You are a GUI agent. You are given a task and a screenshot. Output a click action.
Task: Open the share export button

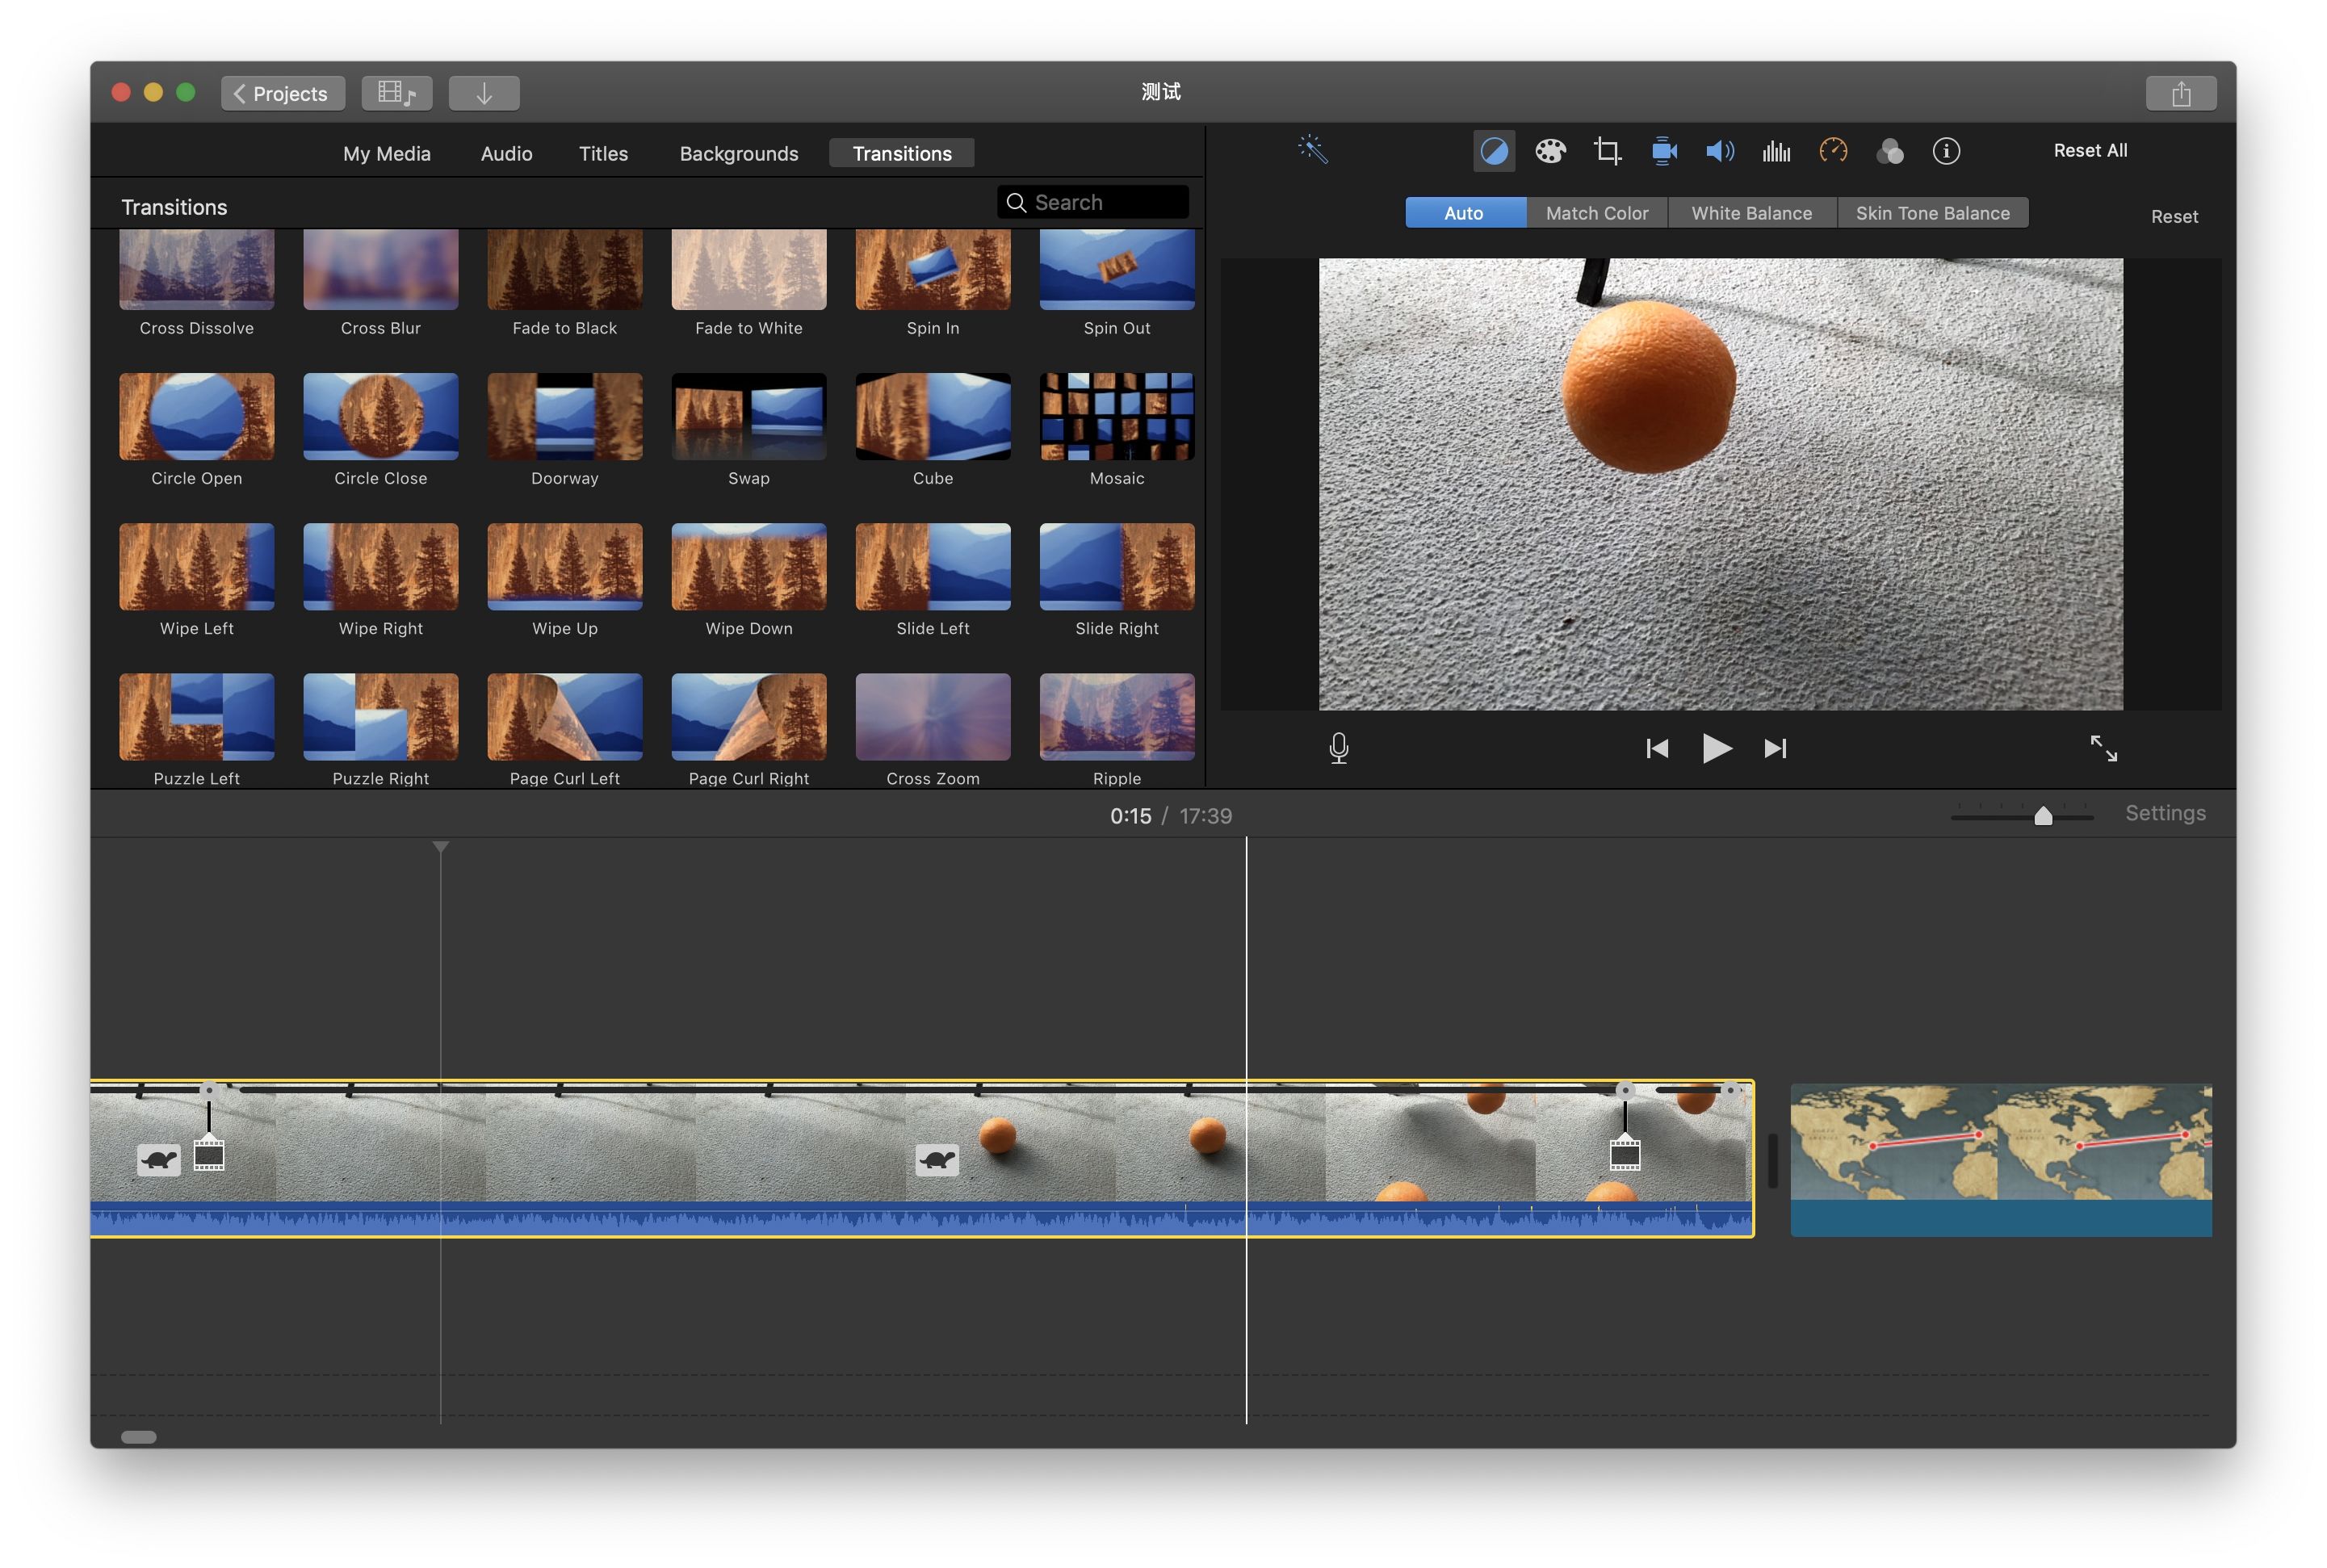(2180, 94)
